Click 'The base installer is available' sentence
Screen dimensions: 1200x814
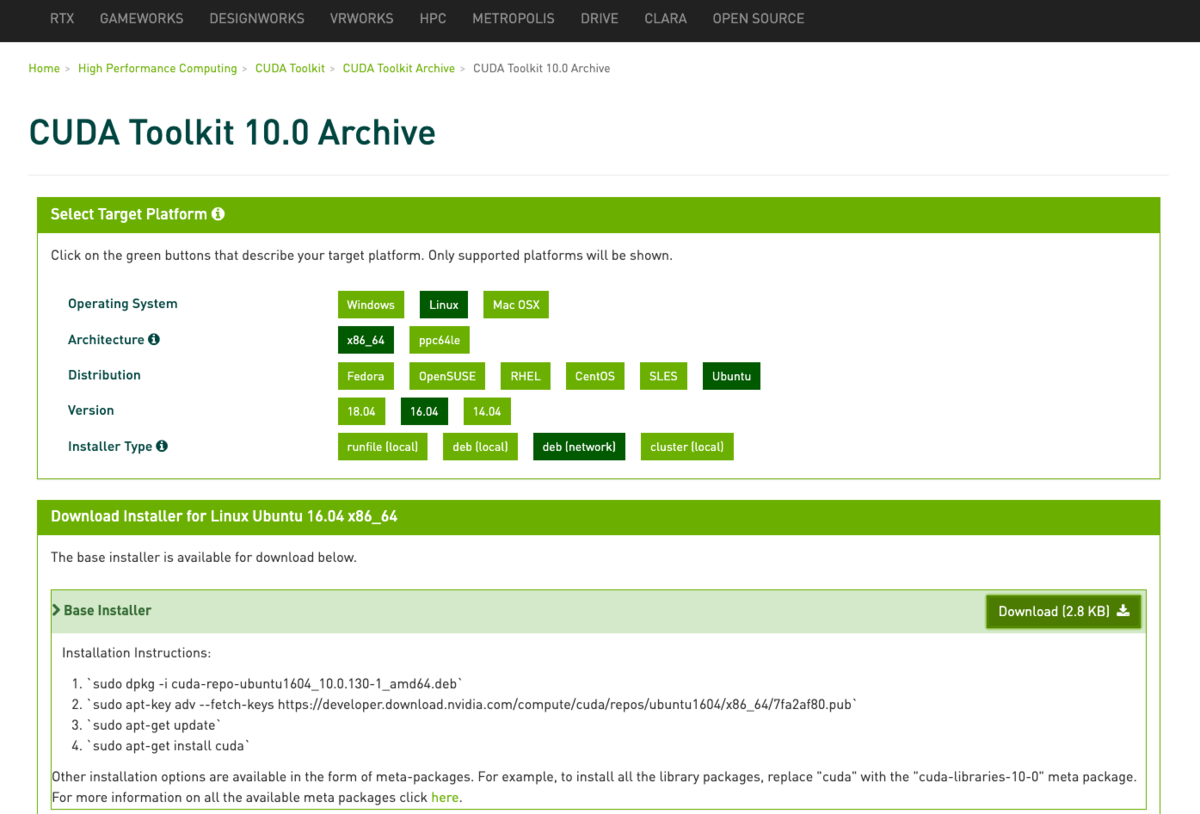204,557
